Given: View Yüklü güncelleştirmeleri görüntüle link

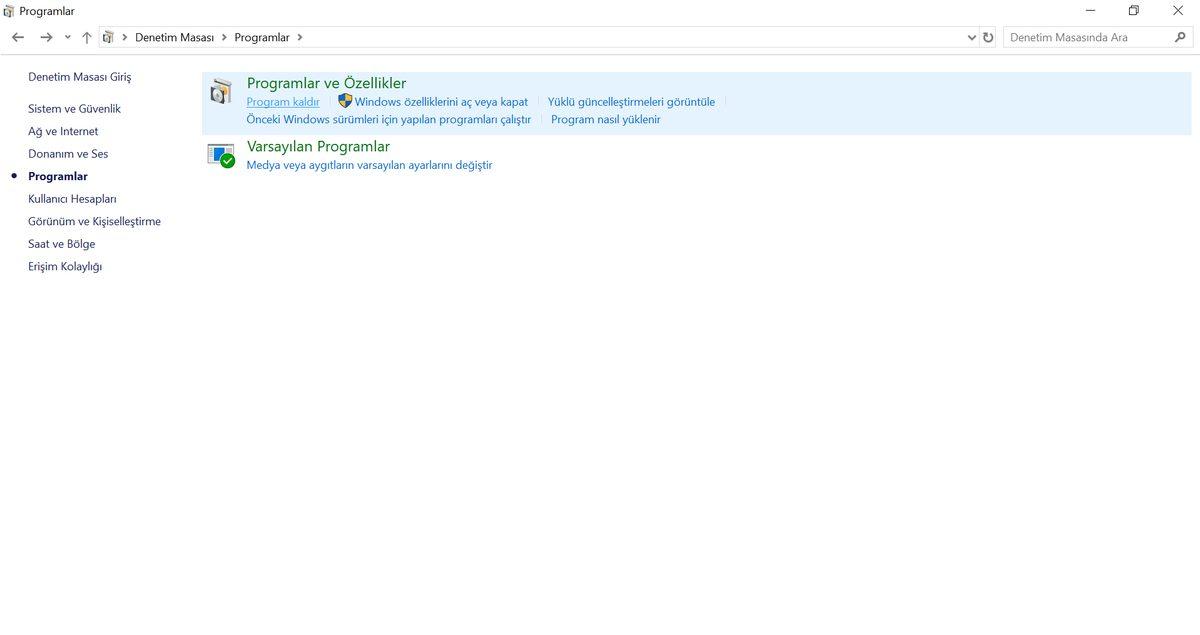Looking at the screenshot, I should [x=631, y=102].
